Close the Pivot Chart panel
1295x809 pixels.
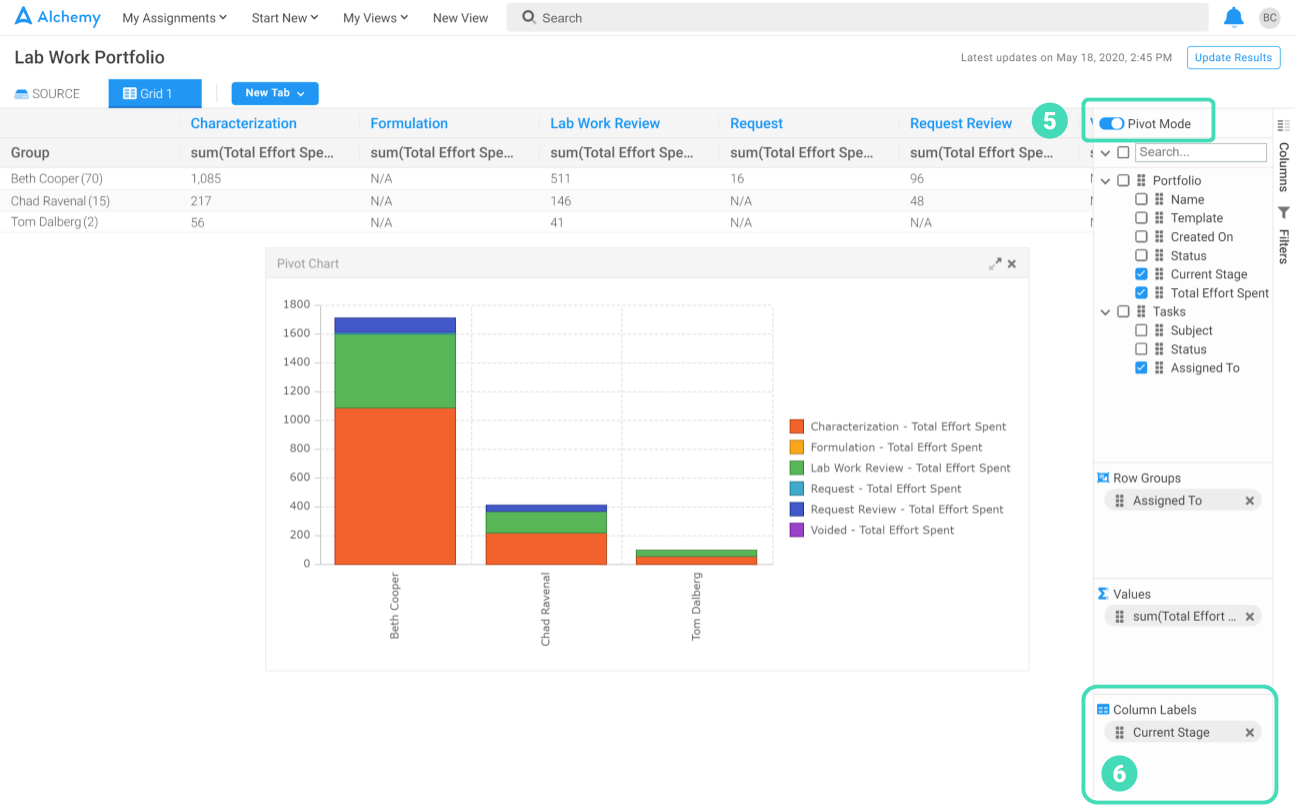(x=1012, y=264)
